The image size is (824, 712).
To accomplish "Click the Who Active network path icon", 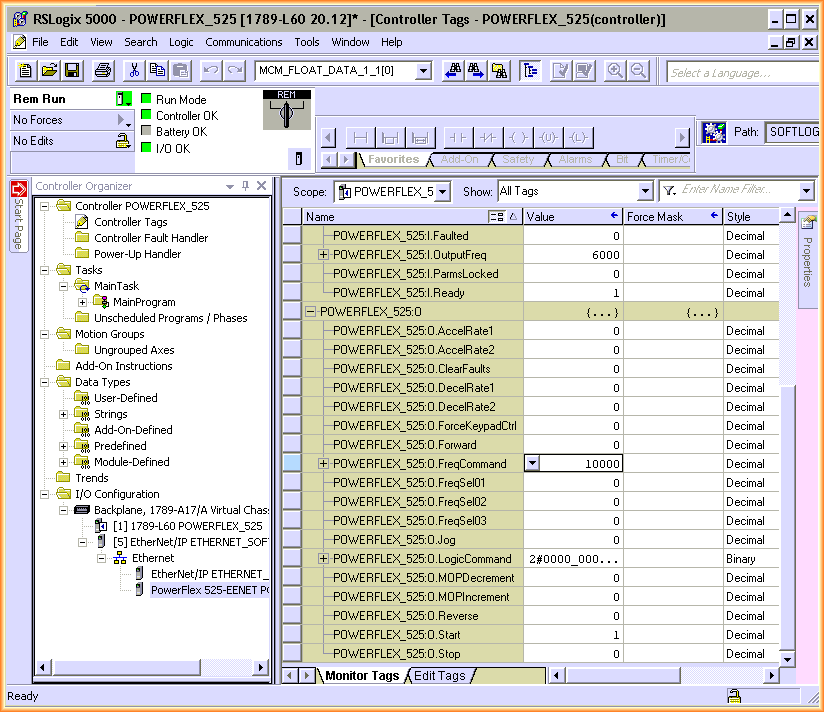I will (x=714, y=132).
